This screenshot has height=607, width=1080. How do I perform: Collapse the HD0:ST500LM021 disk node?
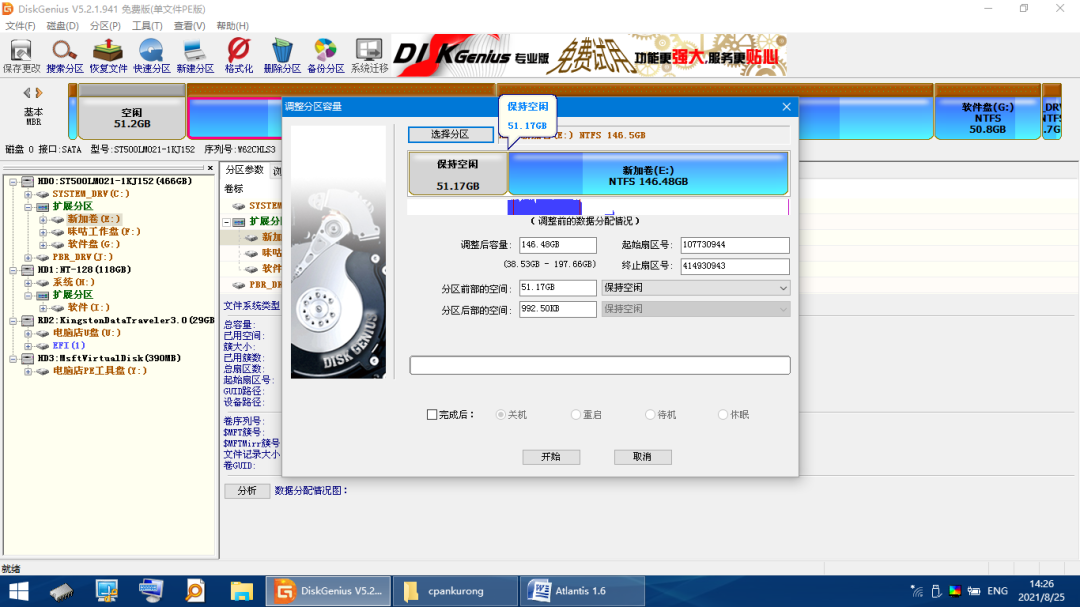coord(13,182)
